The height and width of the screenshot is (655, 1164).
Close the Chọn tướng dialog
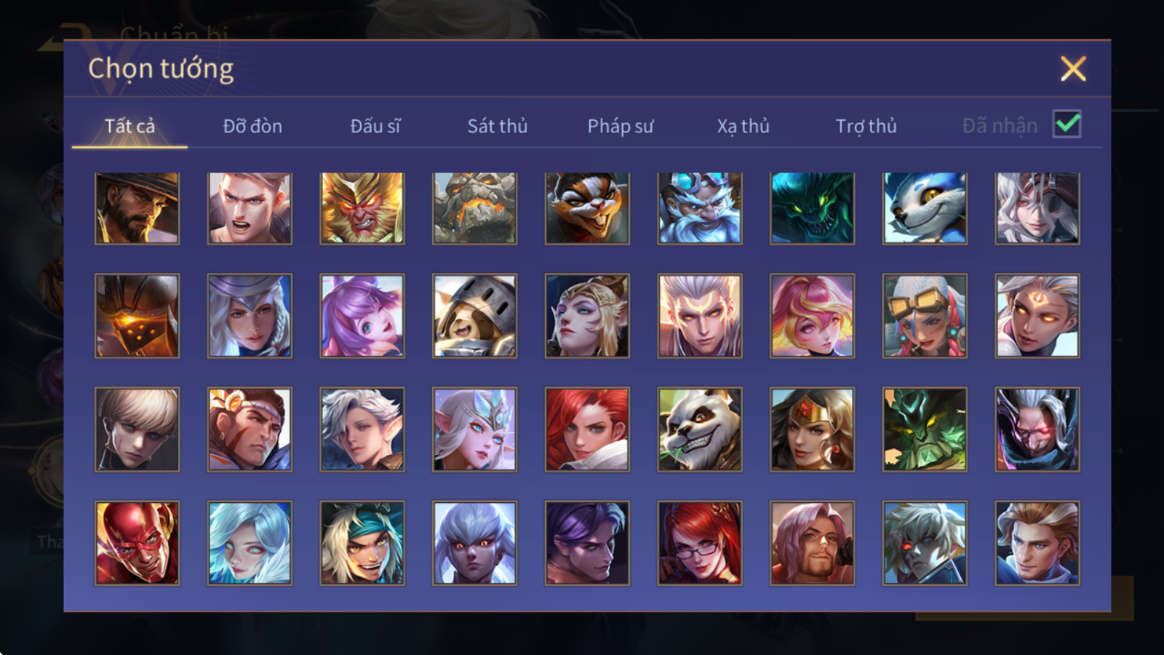coord(1073,69)
